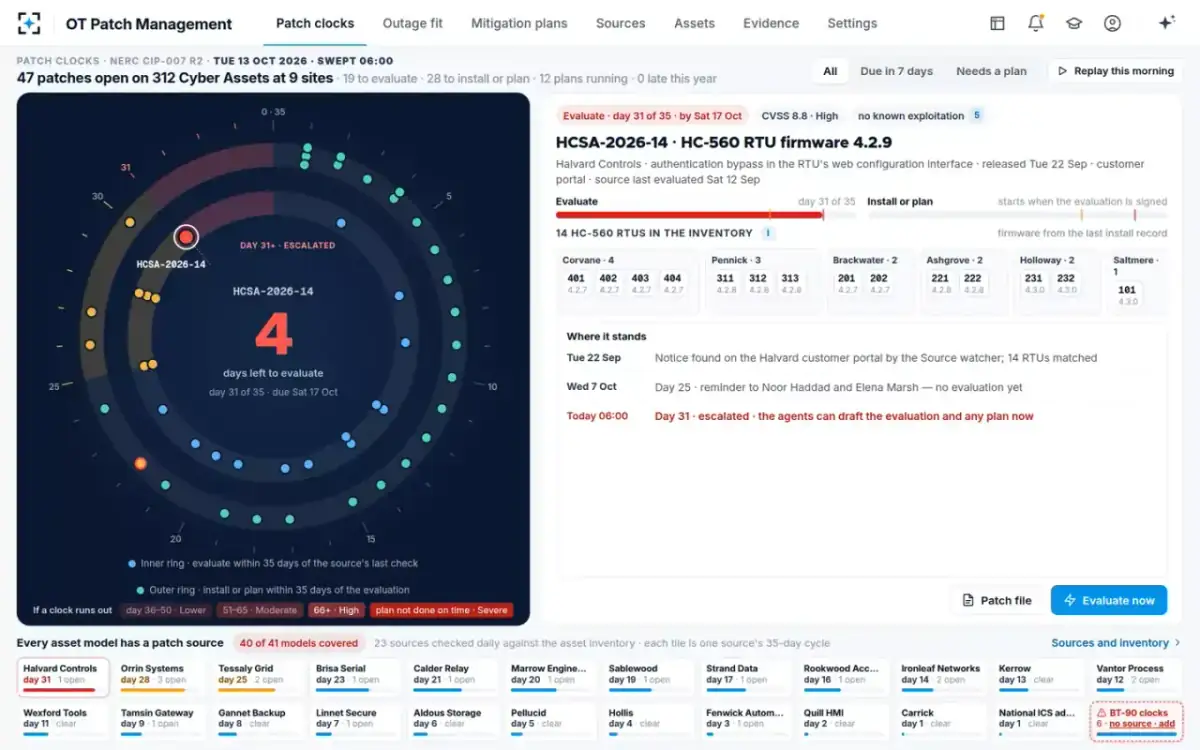This screenshot has width=1200, height=750.
Task: Open the National ICS source tile
Action: (x=1039, y=720)
